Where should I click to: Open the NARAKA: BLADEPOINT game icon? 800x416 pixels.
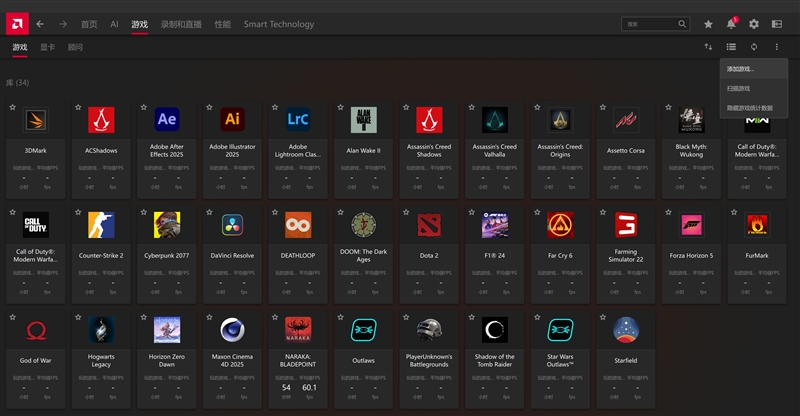(x=298, y=330)
